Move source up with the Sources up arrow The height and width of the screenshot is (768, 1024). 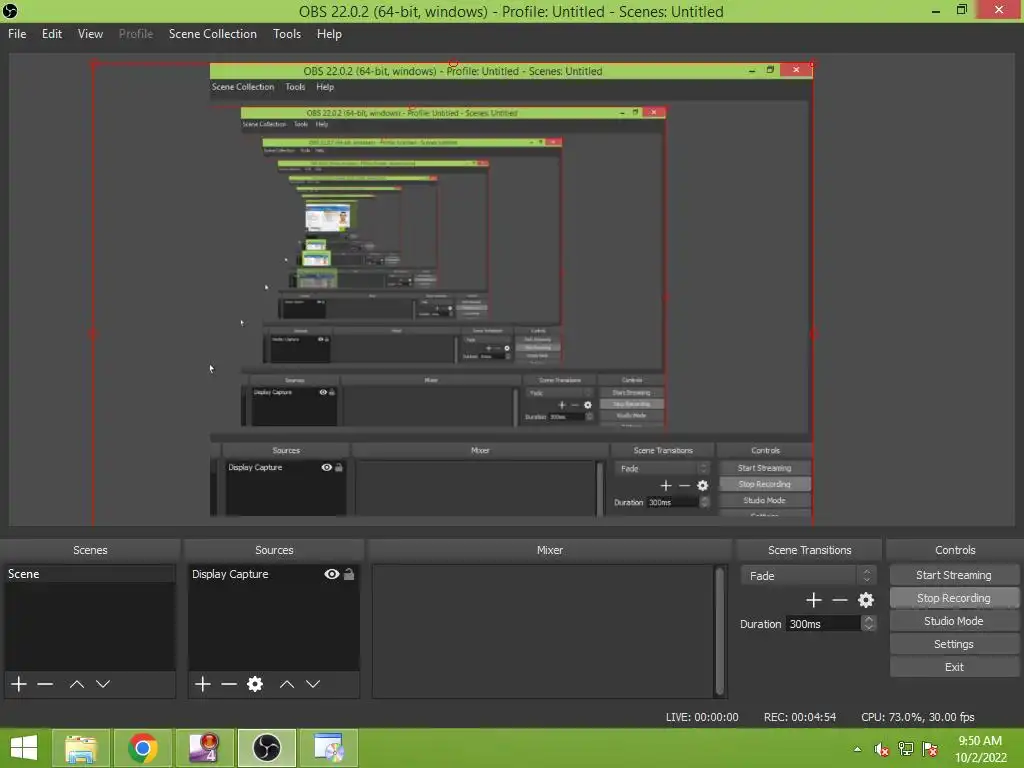coord(287,684)
